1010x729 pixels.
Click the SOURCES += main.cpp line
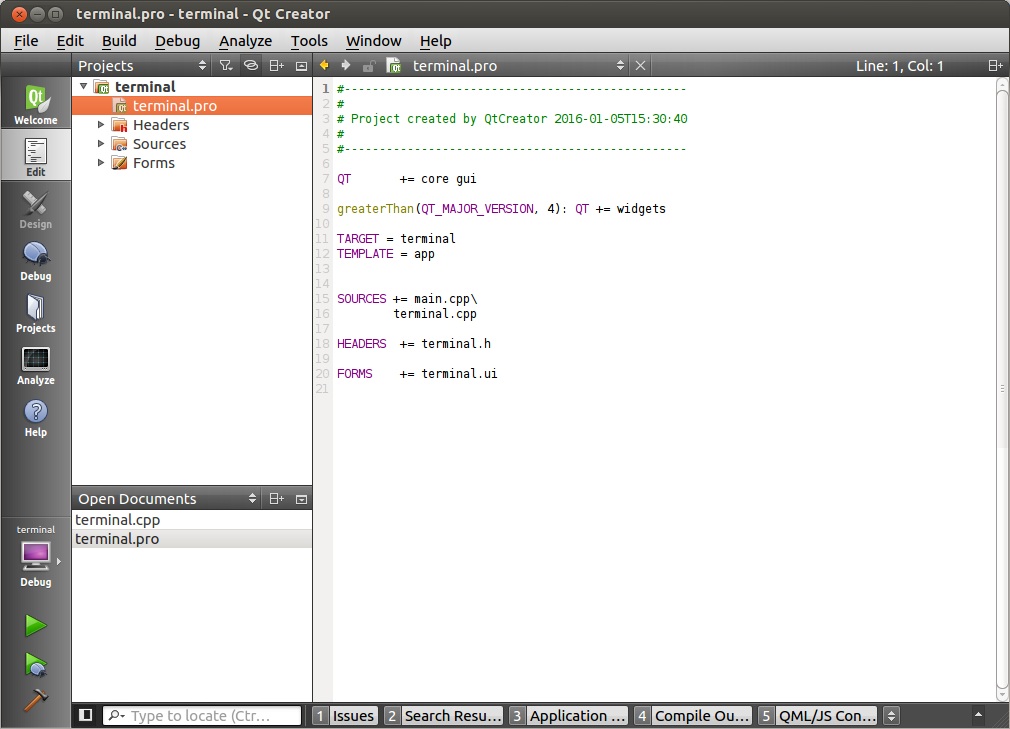pyautogui.click(x=406, y=299)
